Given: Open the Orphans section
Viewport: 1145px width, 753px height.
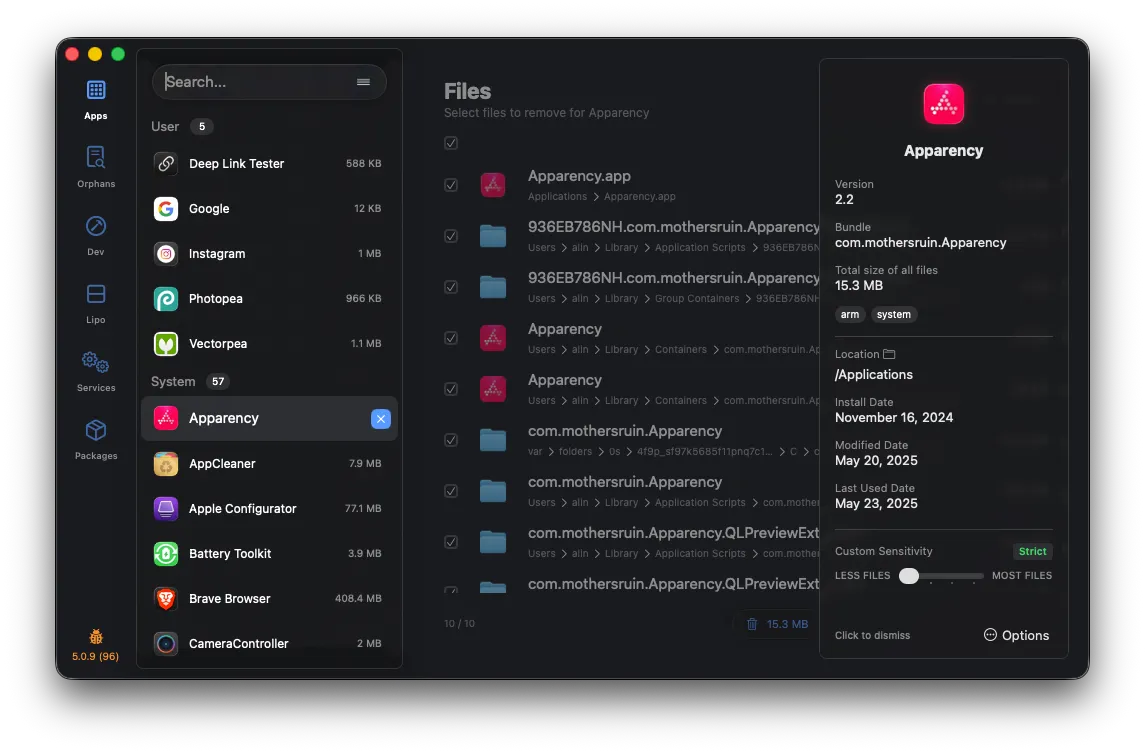Looking at the screenshot, I should point(96,167).
